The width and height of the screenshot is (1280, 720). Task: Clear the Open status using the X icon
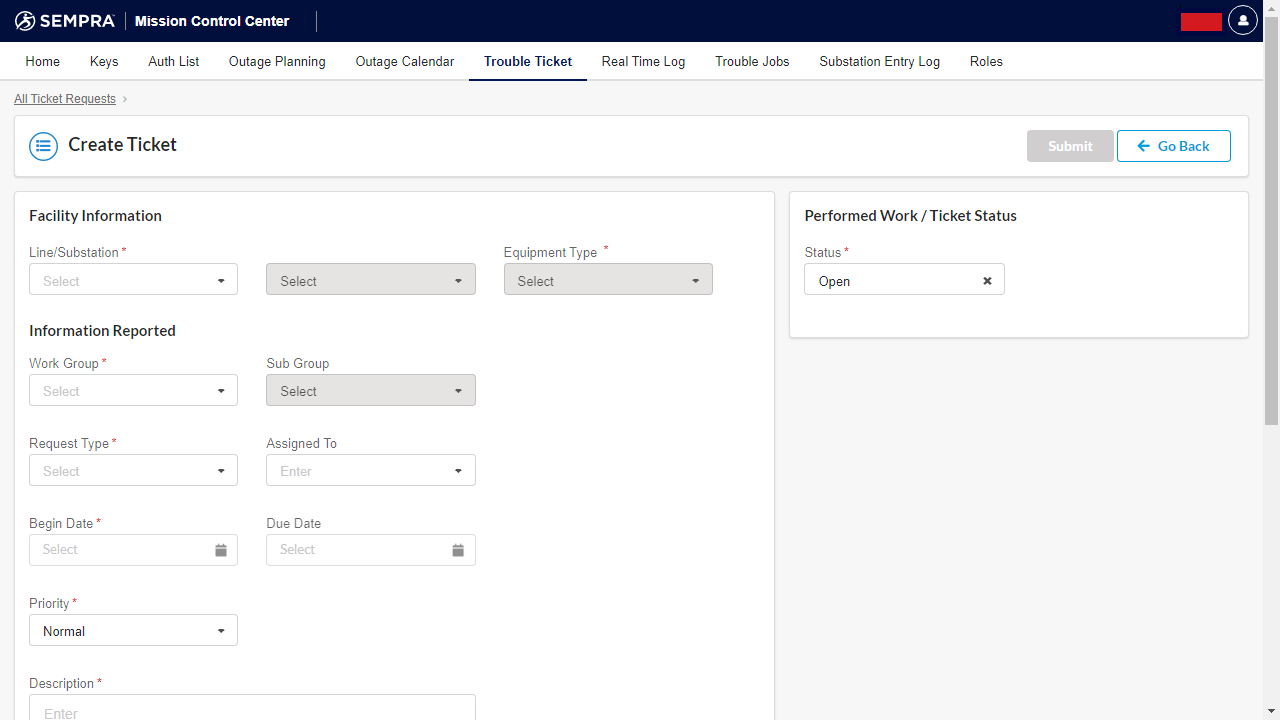coord(987,280)
